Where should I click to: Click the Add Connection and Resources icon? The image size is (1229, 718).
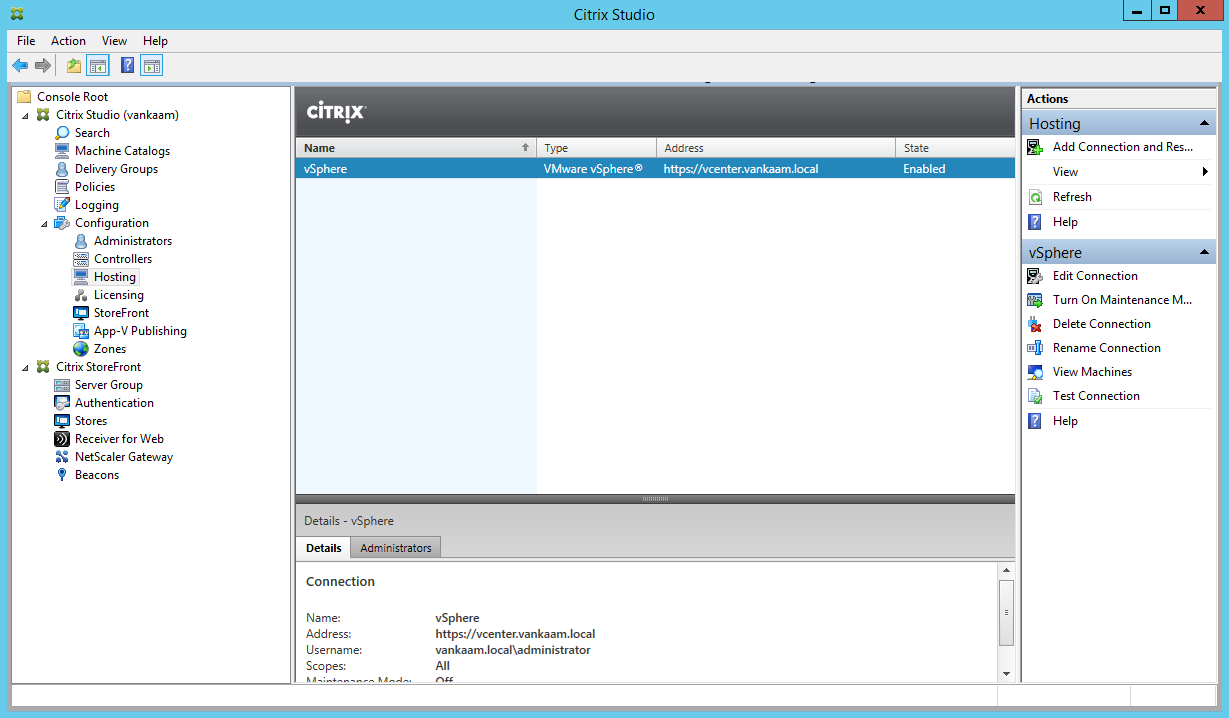(x=1035, y=147)
